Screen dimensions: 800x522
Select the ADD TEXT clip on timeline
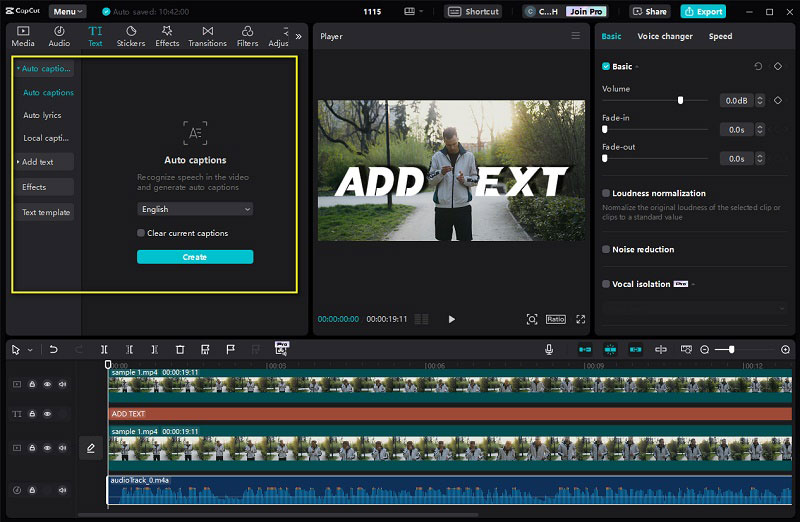tap(449, 414)
